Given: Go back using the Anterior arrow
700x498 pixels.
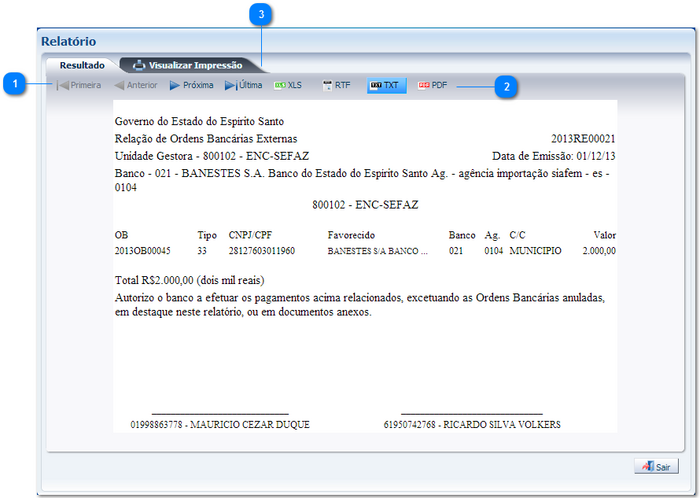Looking at the screenshot, I should [x=135, y=86].
